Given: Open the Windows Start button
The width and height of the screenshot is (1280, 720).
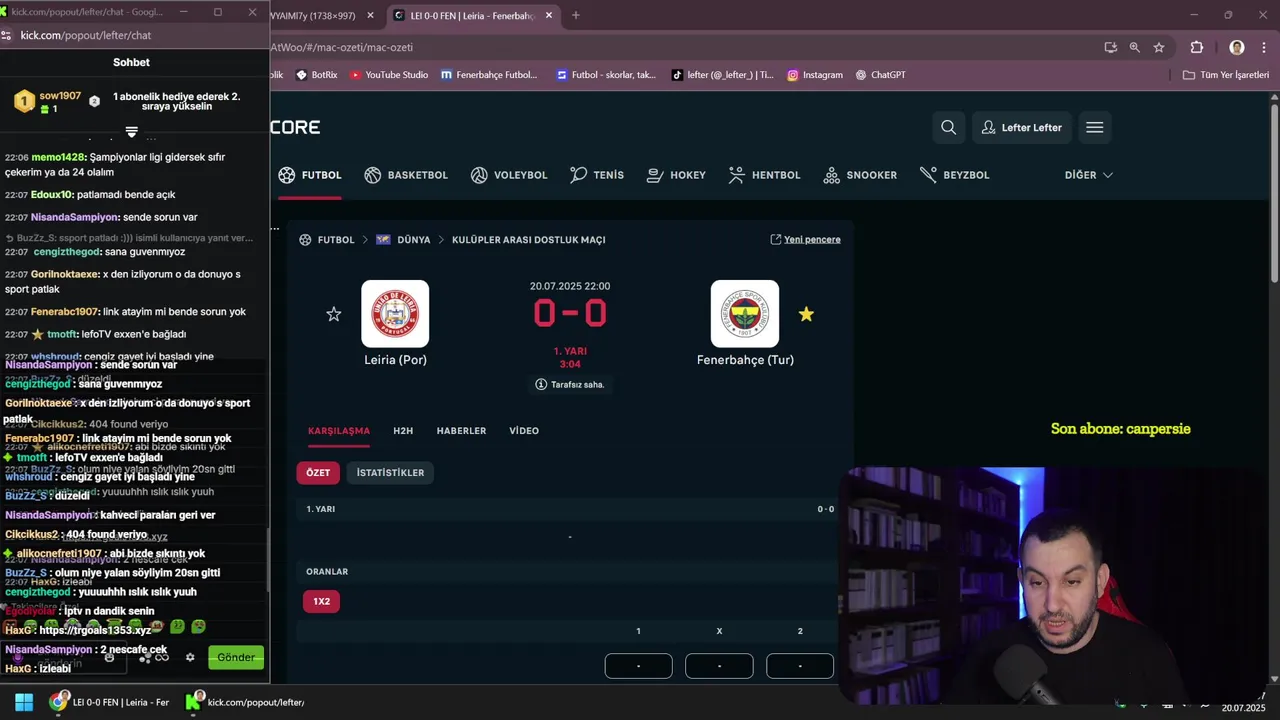Looking at the screenshot, I should click(x=23, y=702).
